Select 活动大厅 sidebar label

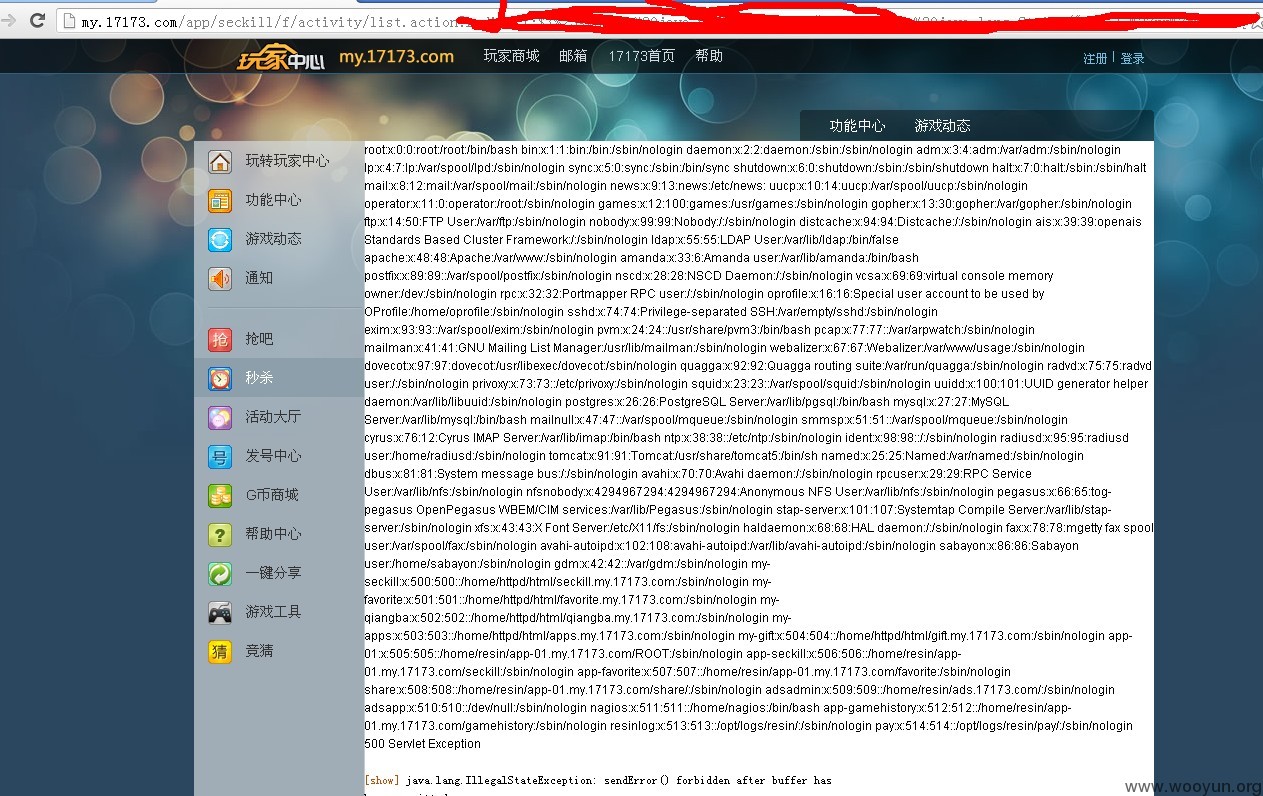(273, 417)
